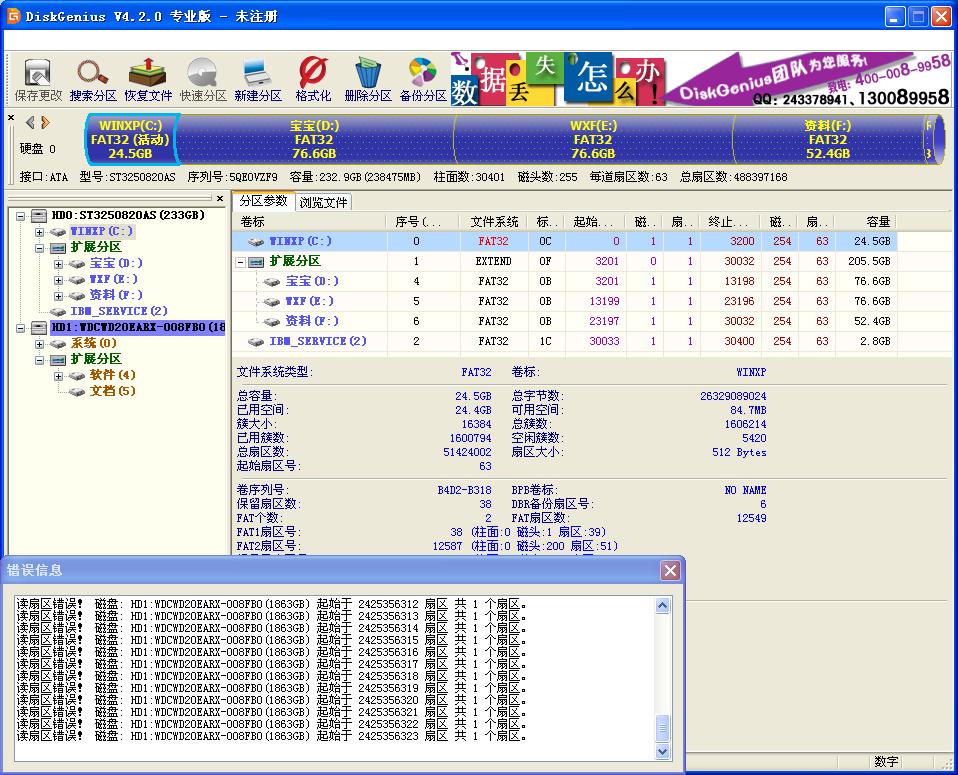
Task: Select IBM_SERVICE (2) in the disk tree
Action: (x=119, y=310)
